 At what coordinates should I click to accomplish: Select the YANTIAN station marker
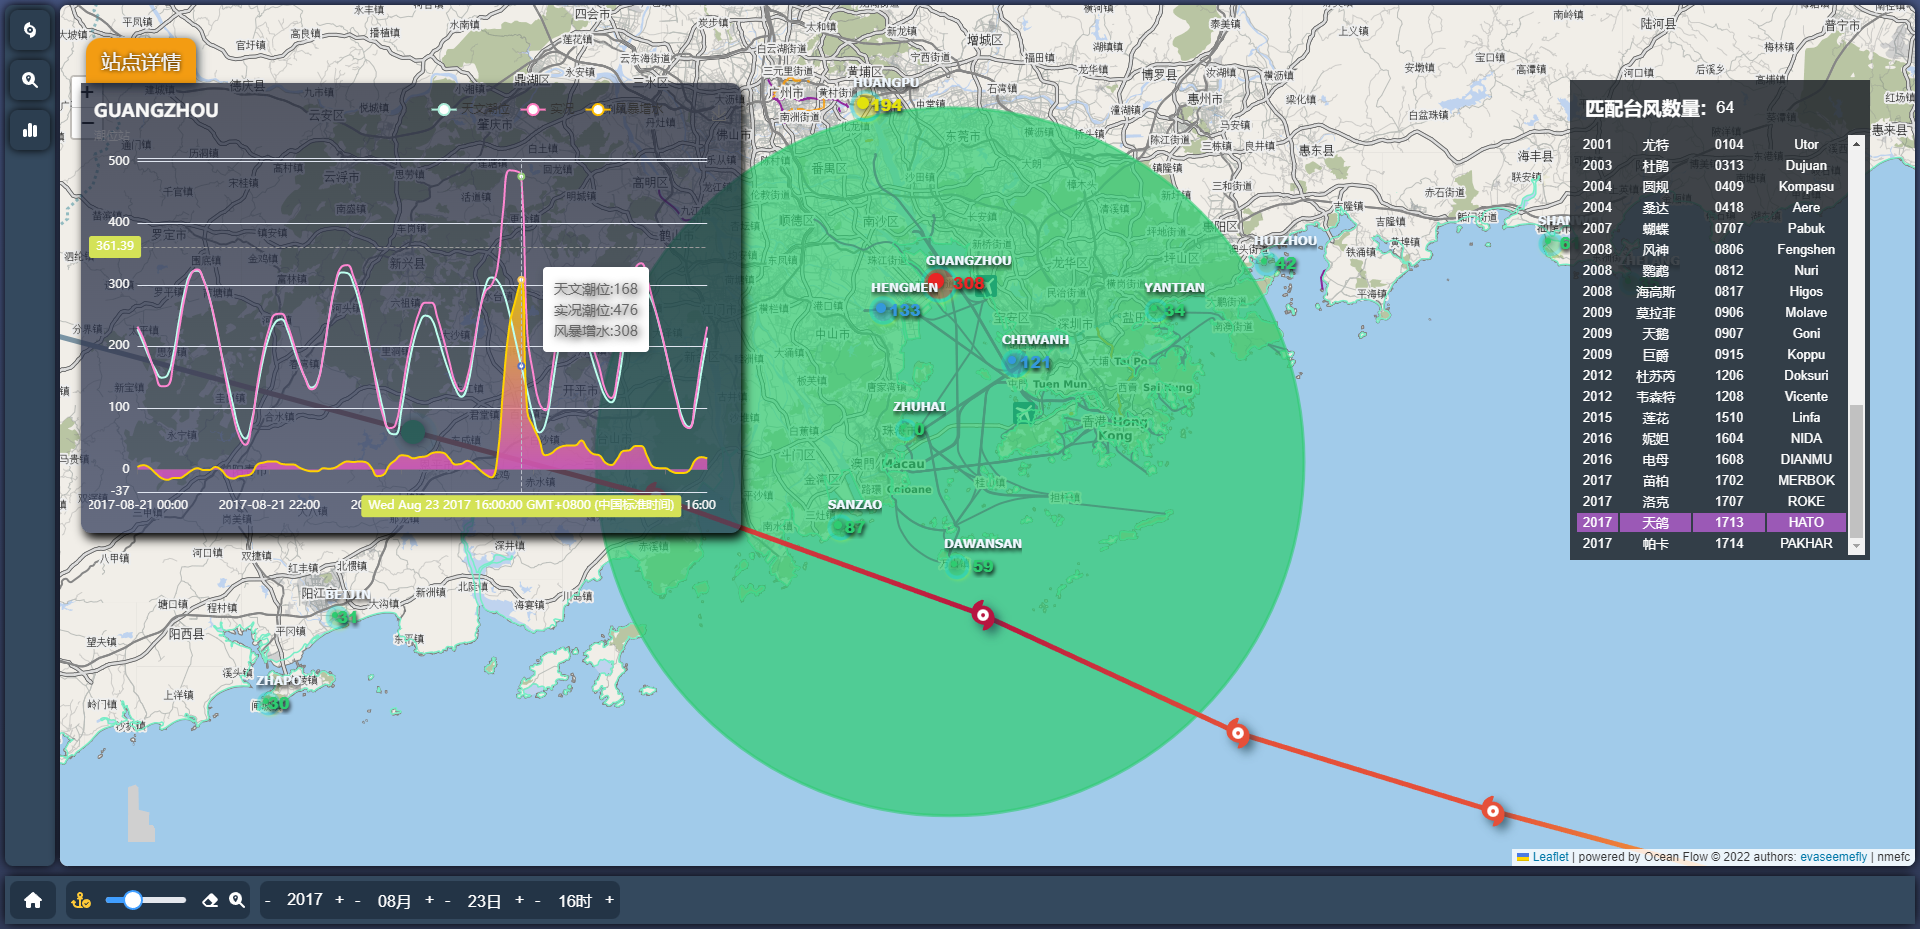1155,309
